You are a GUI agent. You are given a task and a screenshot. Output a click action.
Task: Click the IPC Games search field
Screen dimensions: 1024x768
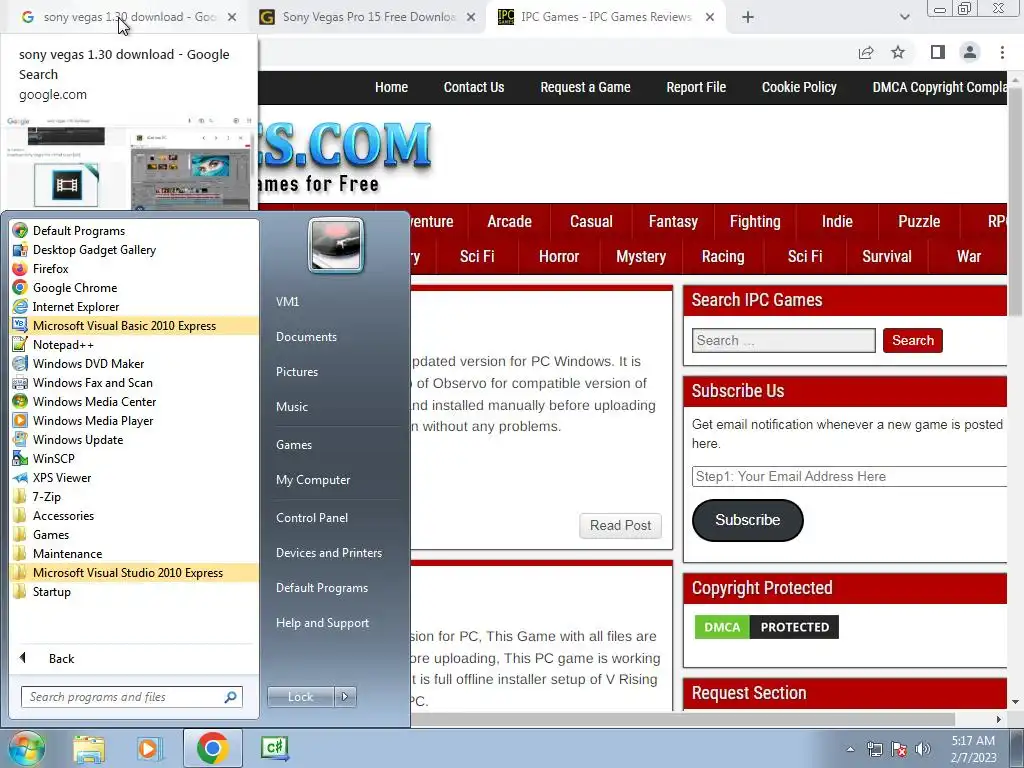(x=784, y=340)
